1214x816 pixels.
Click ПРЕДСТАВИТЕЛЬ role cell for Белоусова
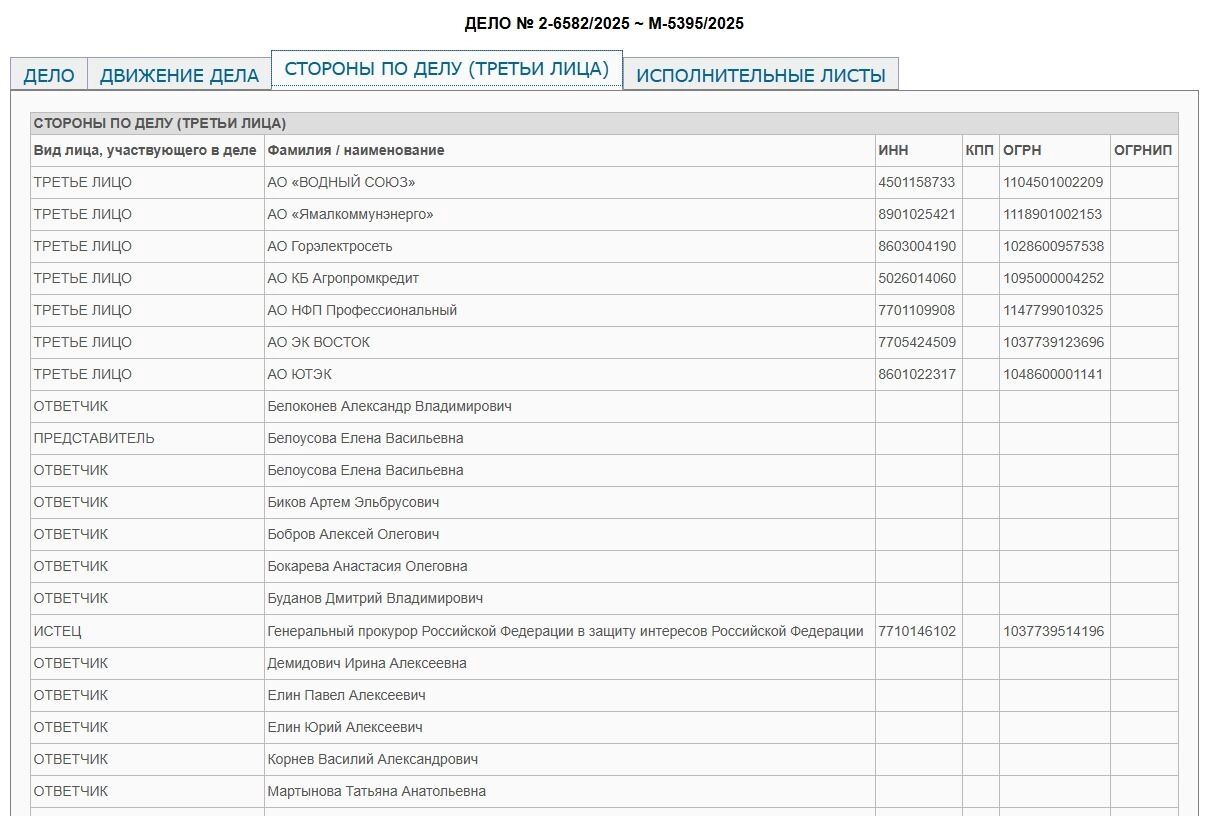tap(94, 438)
